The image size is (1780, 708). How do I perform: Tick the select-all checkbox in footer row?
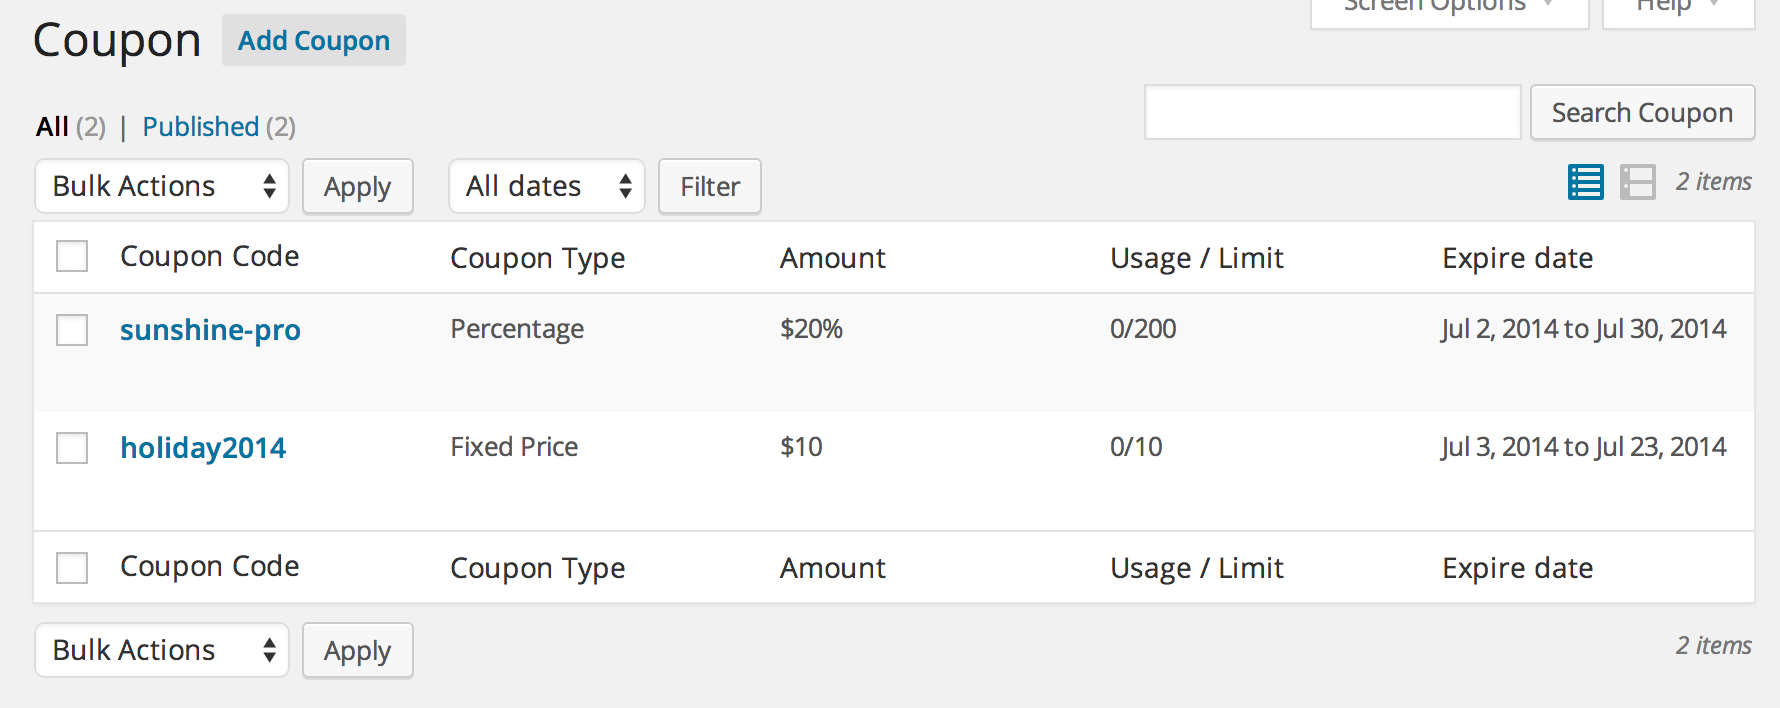(x=72, y=568)
